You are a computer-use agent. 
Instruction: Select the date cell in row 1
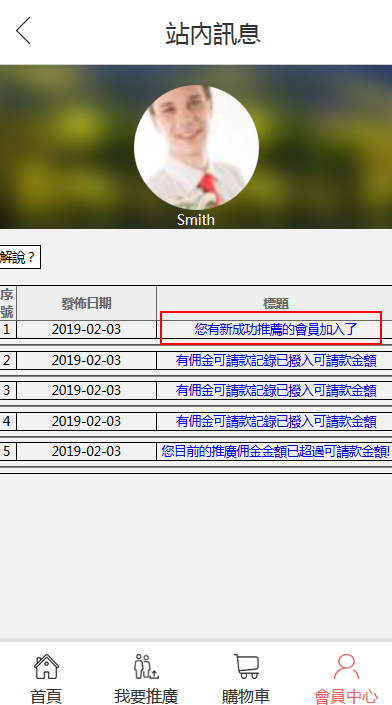[x=86, y=330]
